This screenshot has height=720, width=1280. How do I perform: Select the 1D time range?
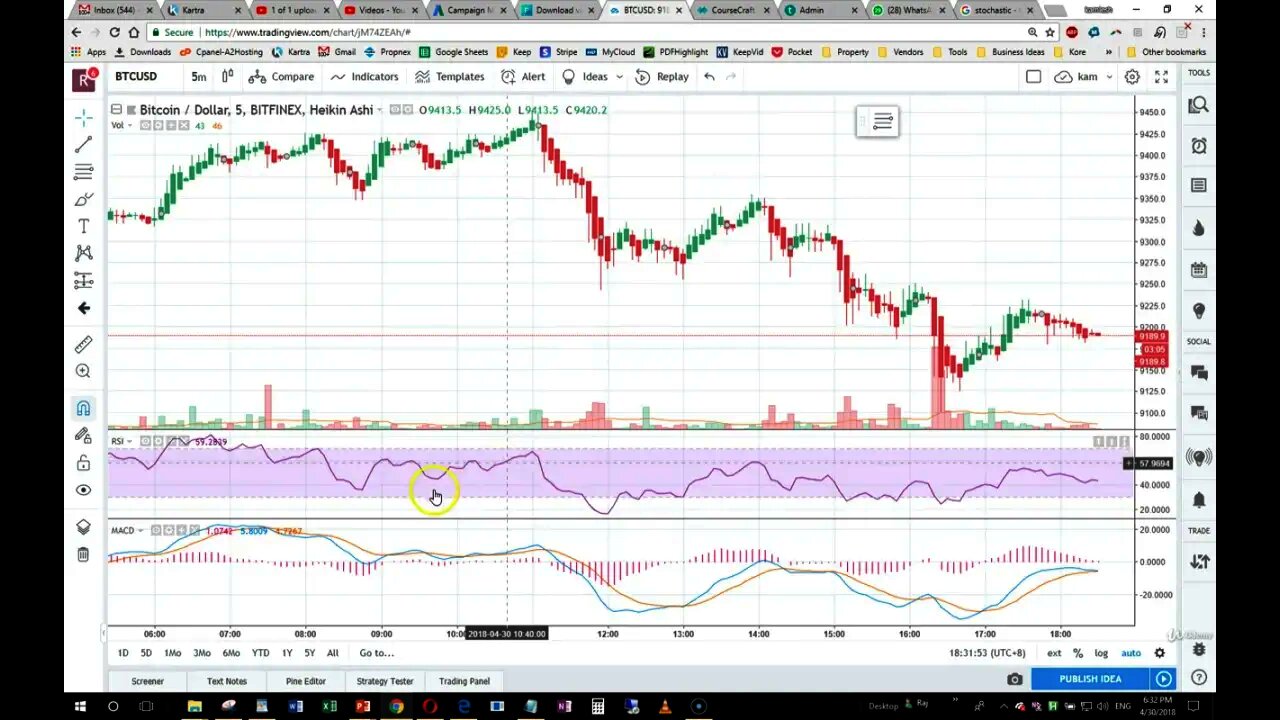[x=123, y=653]
